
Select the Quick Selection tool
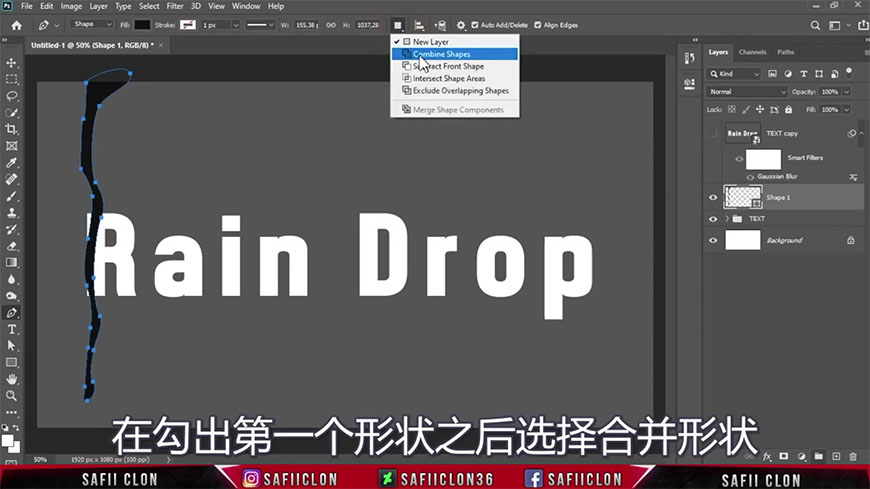click(11, 113)
